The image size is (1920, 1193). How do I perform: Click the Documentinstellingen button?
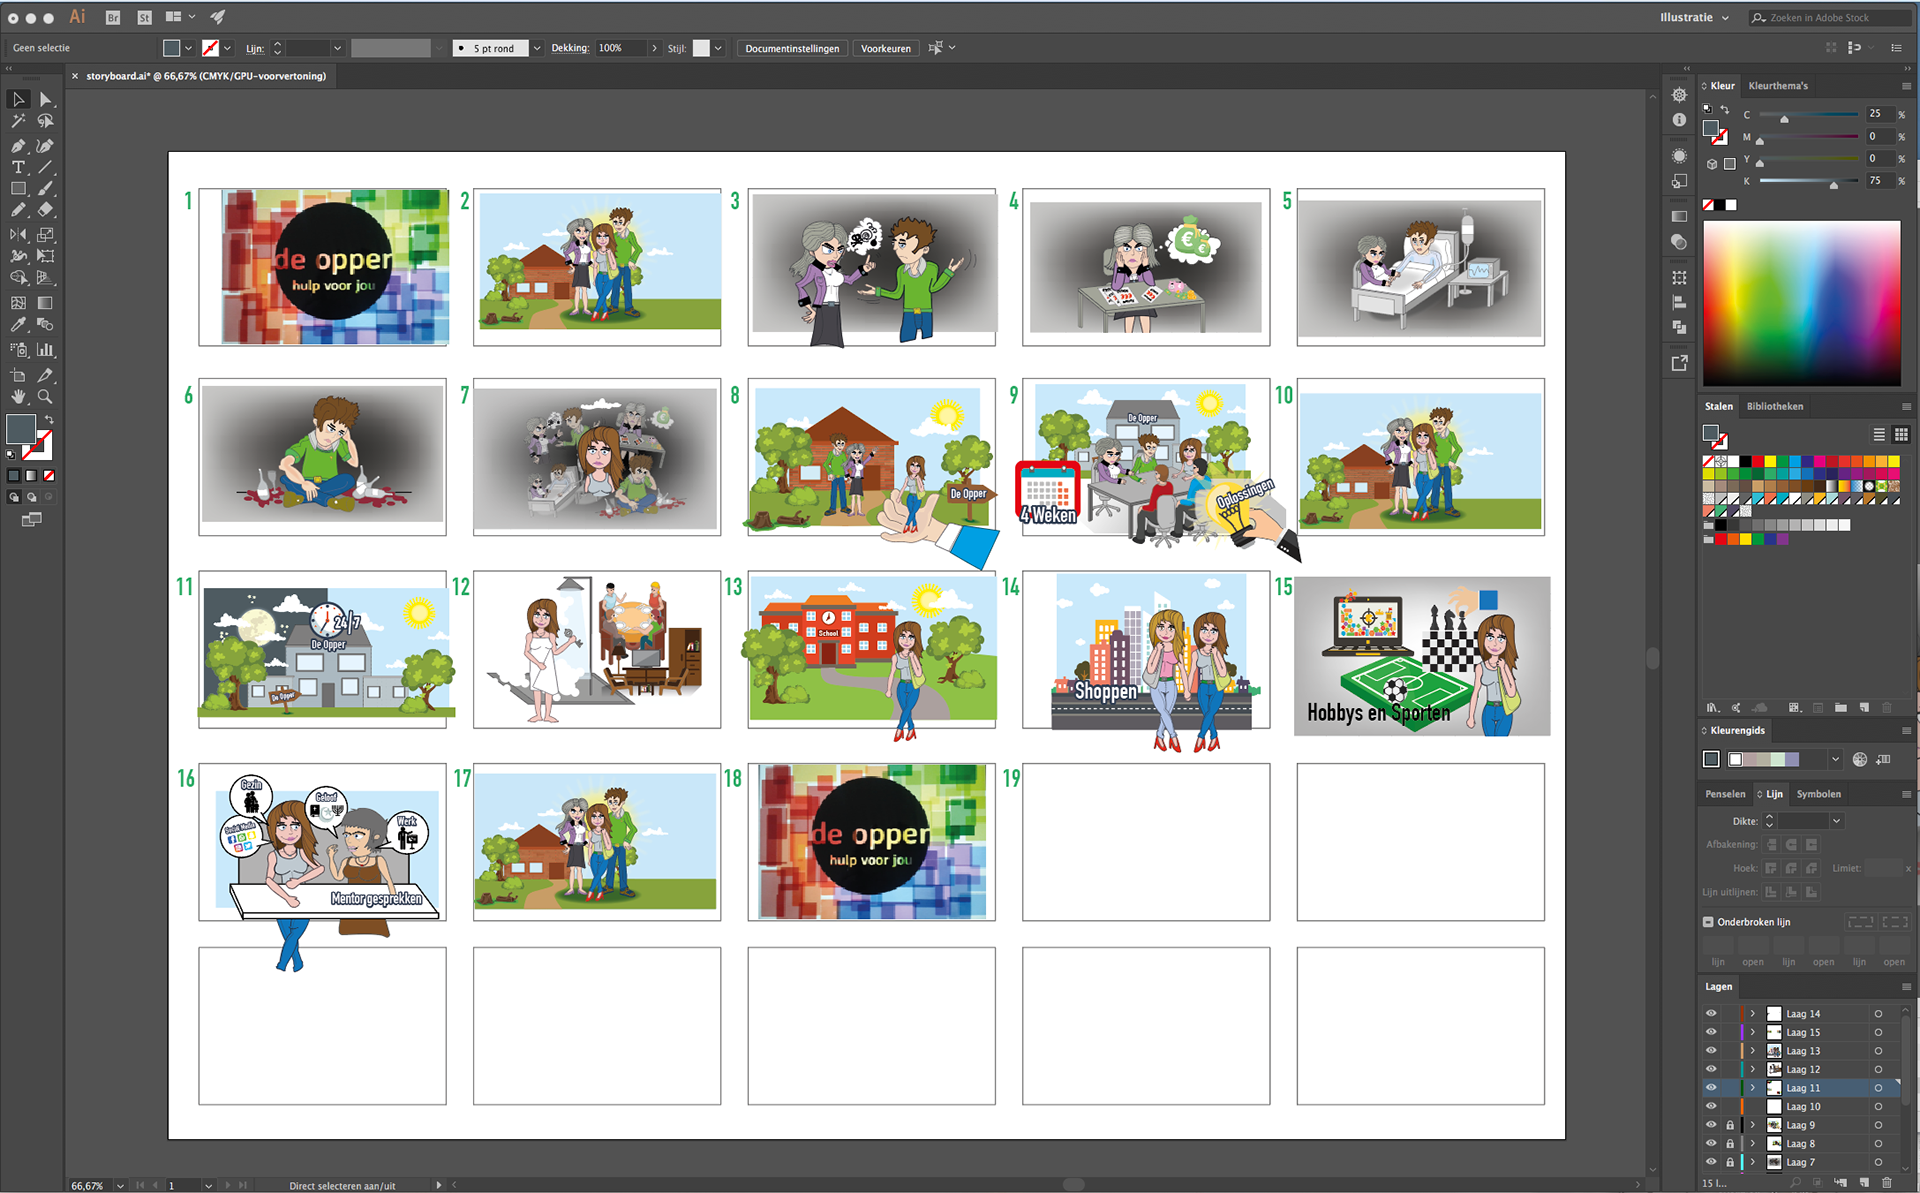[791, 48]
